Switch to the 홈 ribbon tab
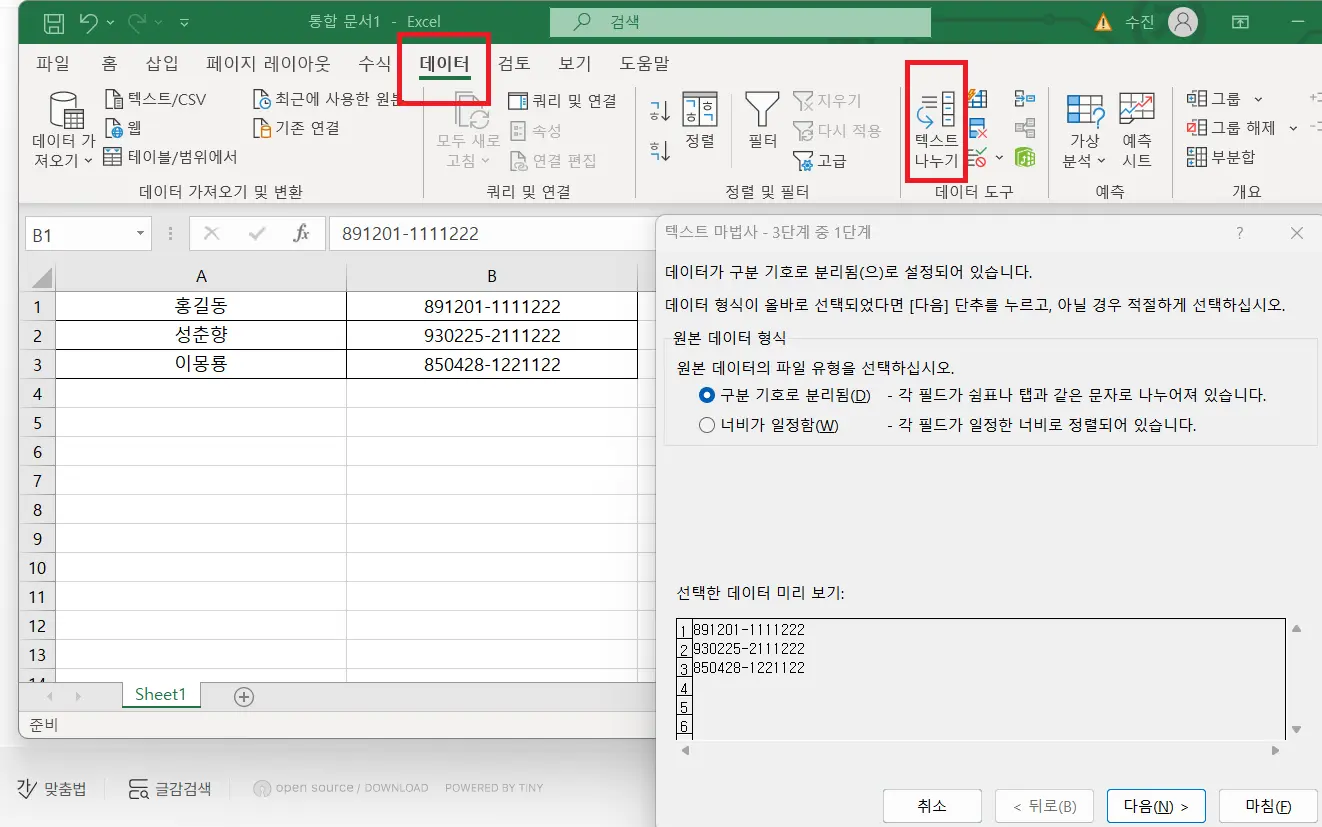The width and height of the screenshot is (1322, 827). (109, 64)
